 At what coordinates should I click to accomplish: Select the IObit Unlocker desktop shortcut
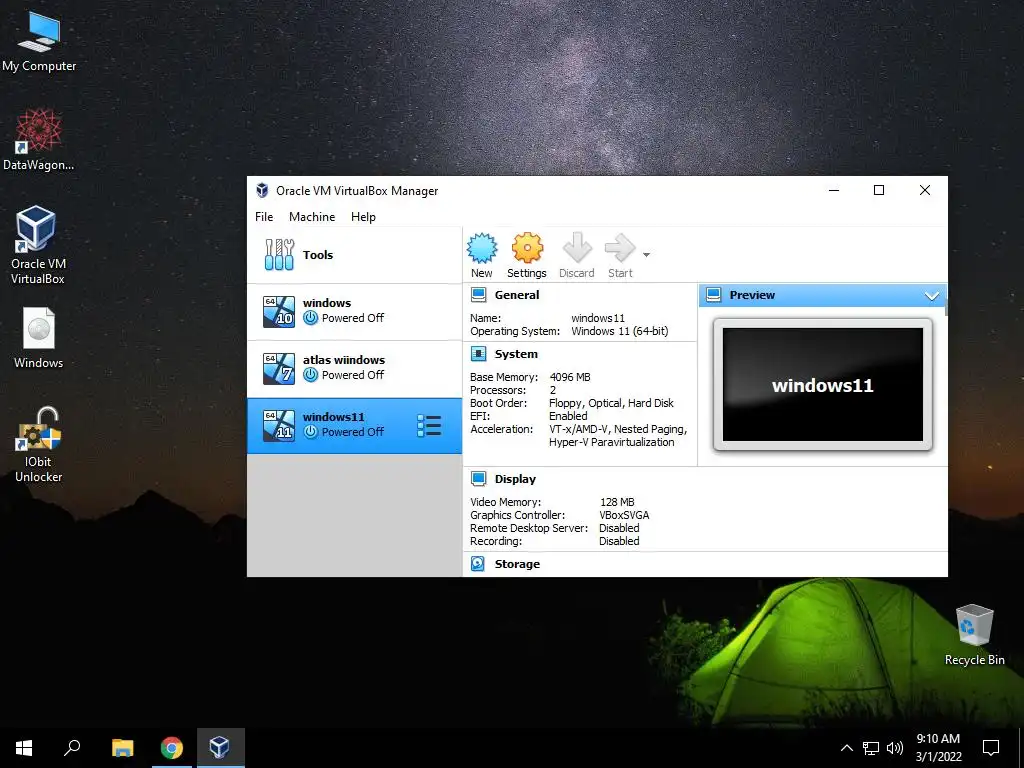(39, 444)
